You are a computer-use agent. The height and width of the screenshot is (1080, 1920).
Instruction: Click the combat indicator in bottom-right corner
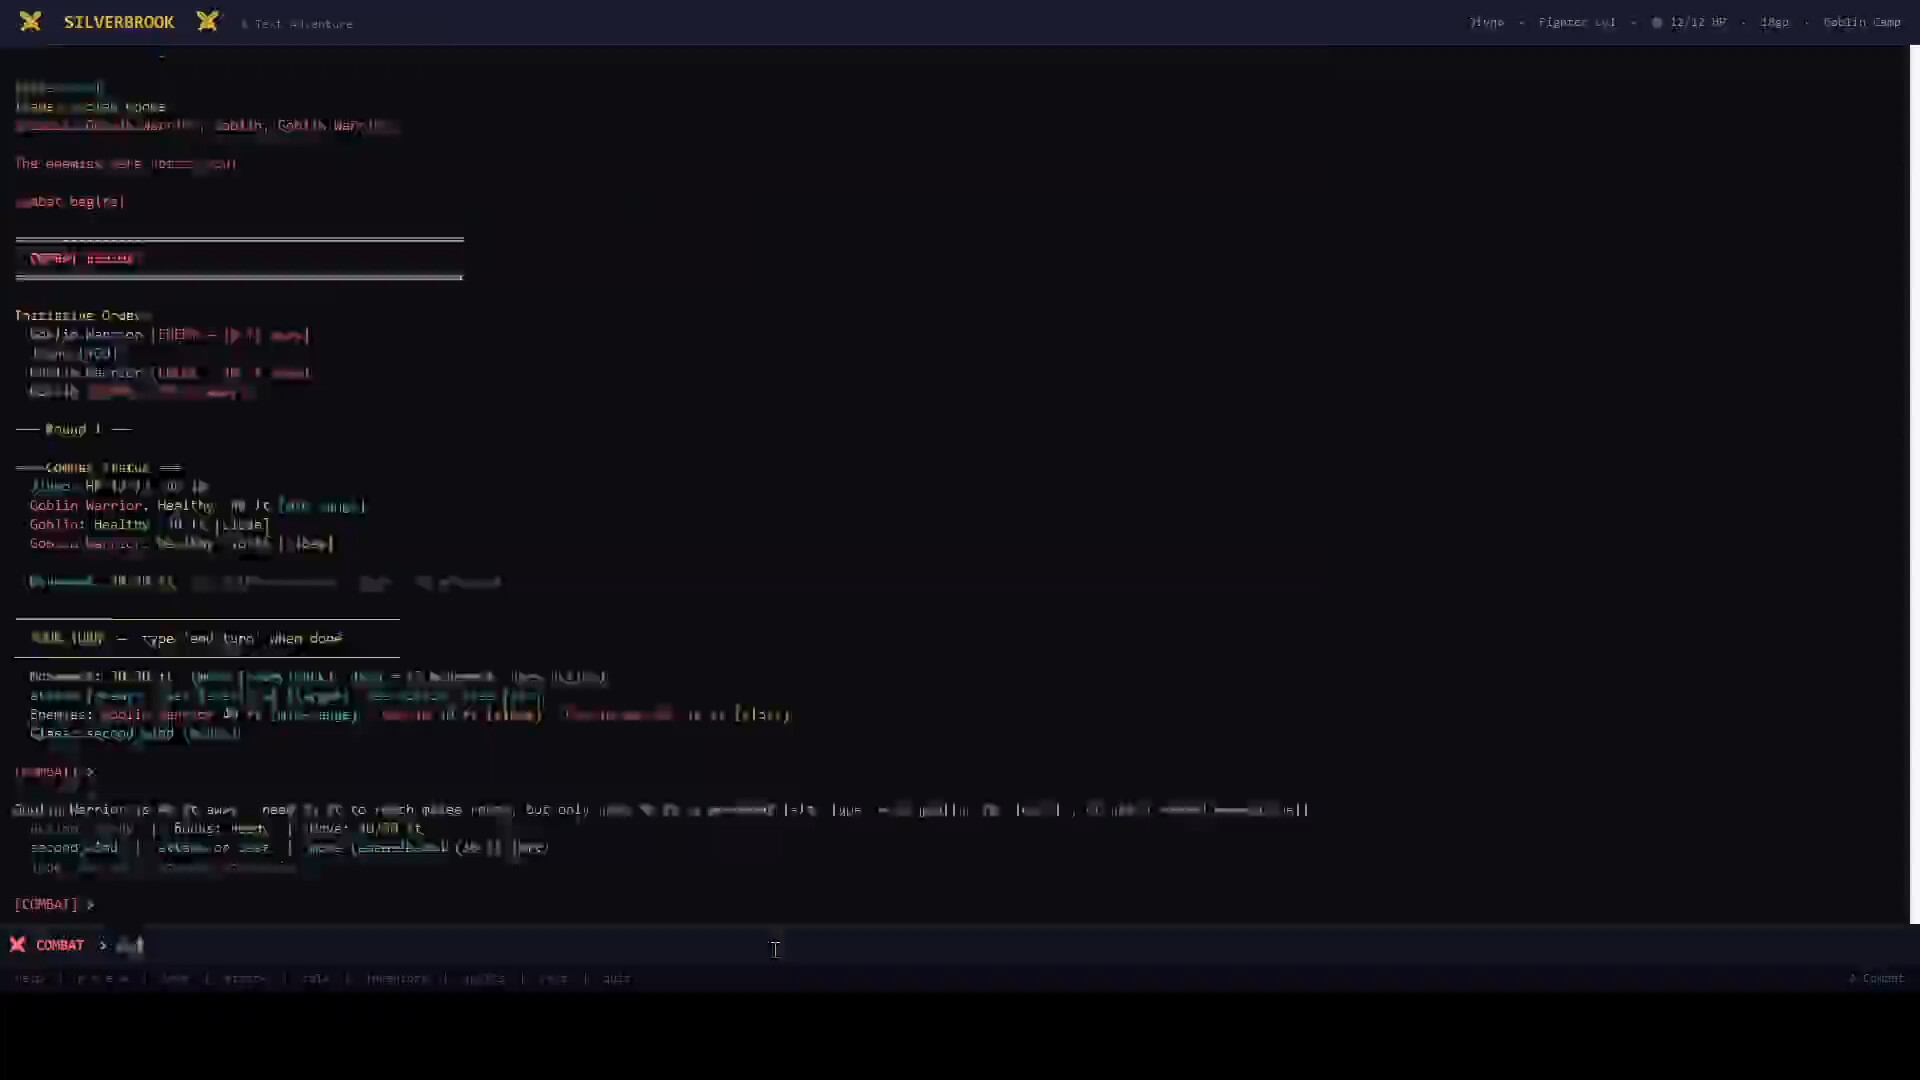1876,978
